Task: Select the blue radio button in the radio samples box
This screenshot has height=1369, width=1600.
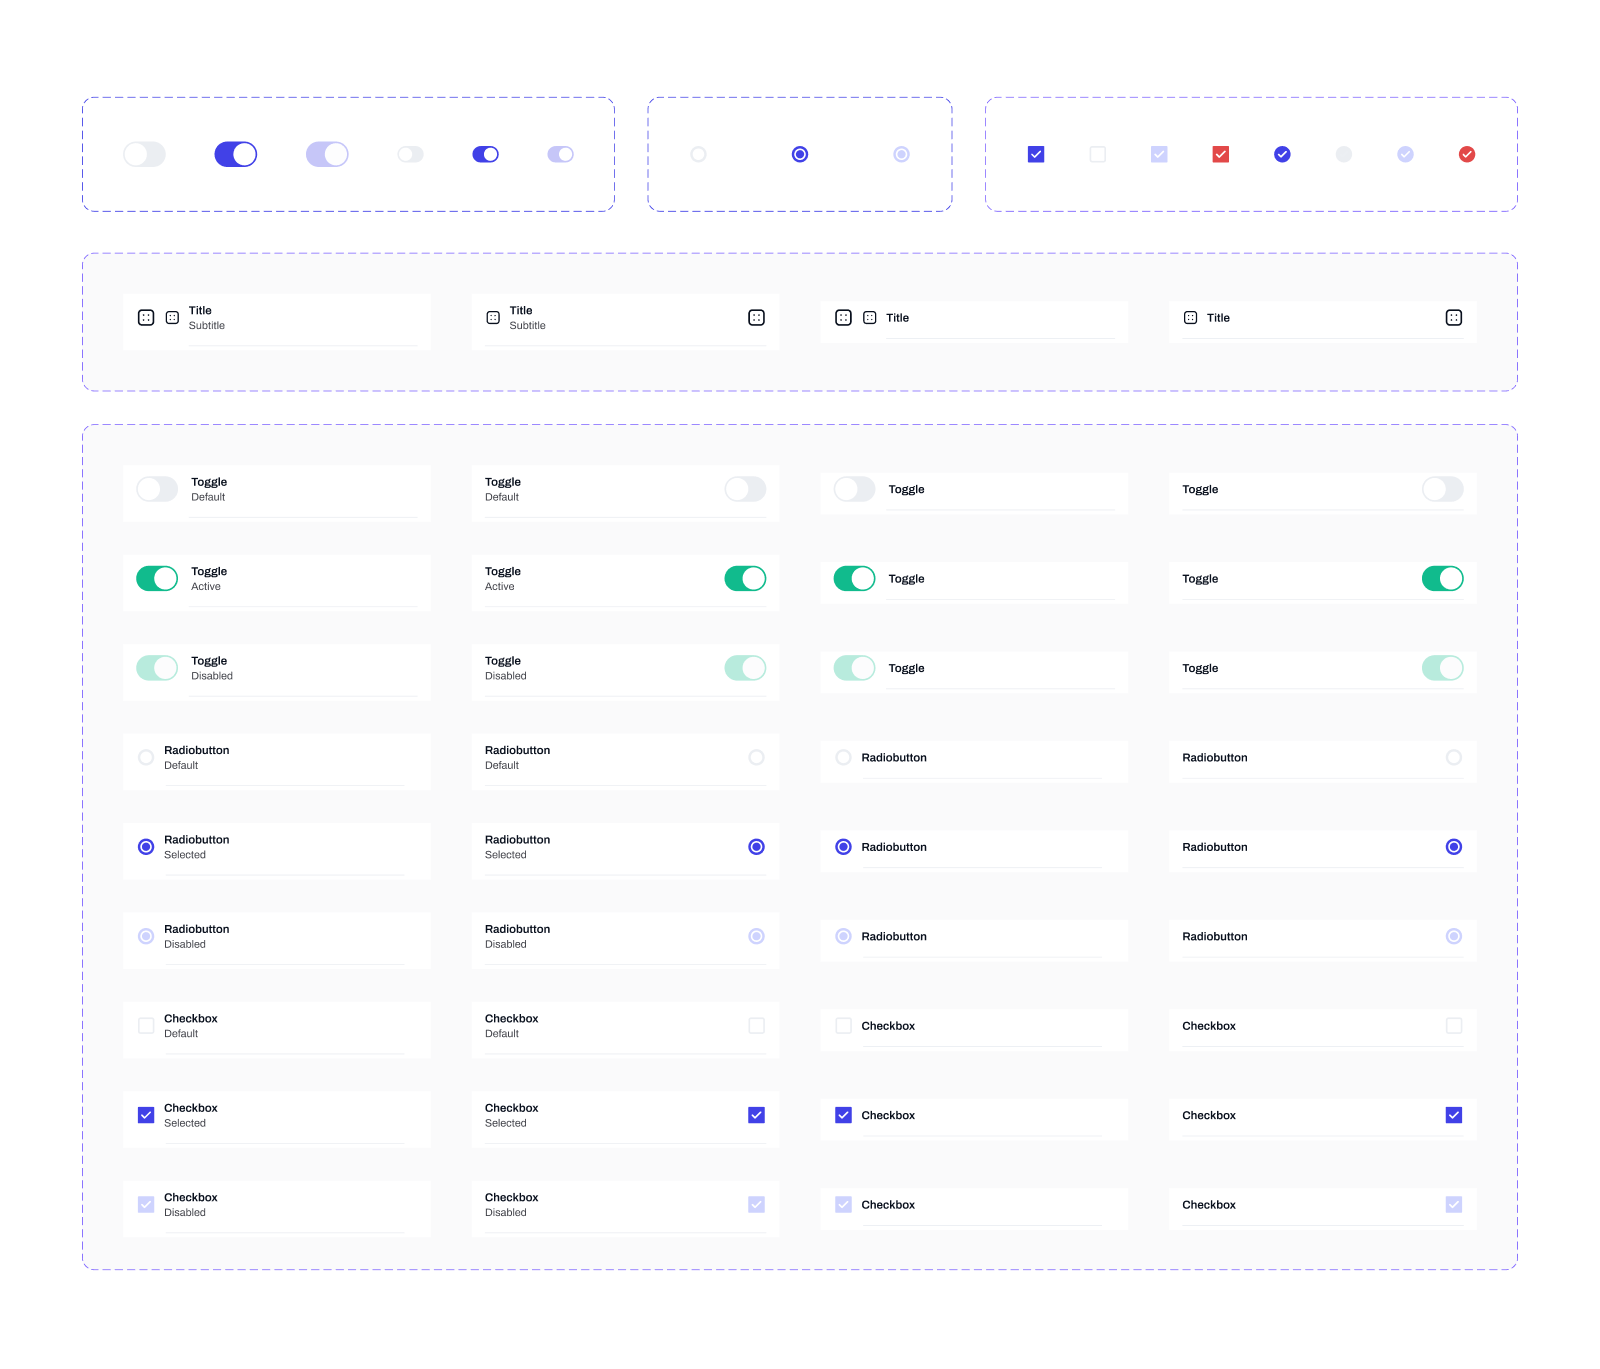Action: coord(800,154)
